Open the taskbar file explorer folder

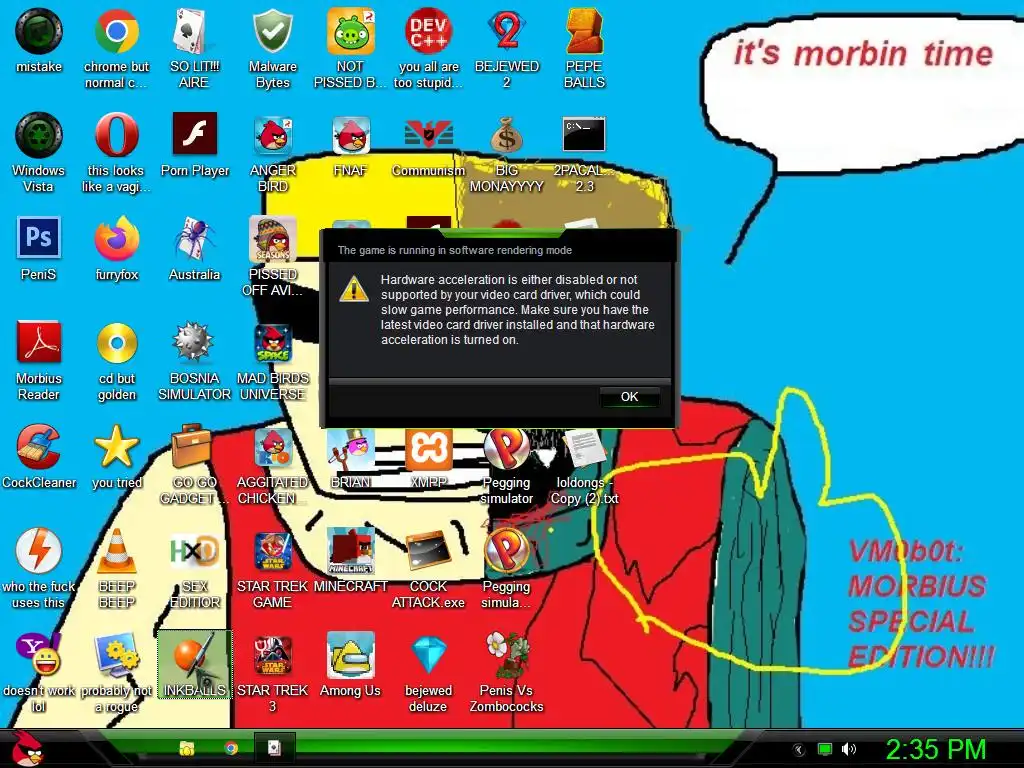pos(187,748)
